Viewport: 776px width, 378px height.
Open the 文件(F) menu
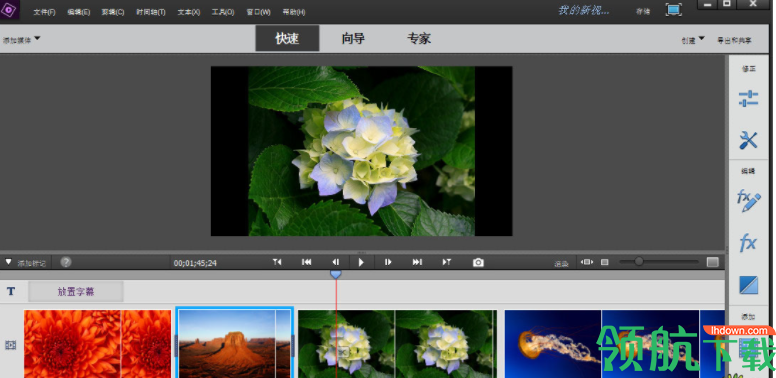pos(45,12)
